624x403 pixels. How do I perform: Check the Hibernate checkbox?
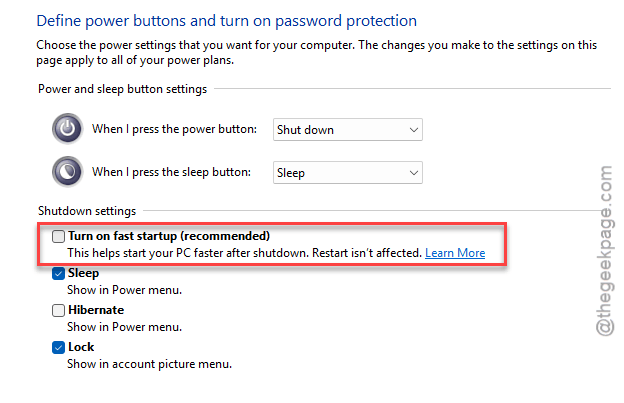tap(58, 310)
